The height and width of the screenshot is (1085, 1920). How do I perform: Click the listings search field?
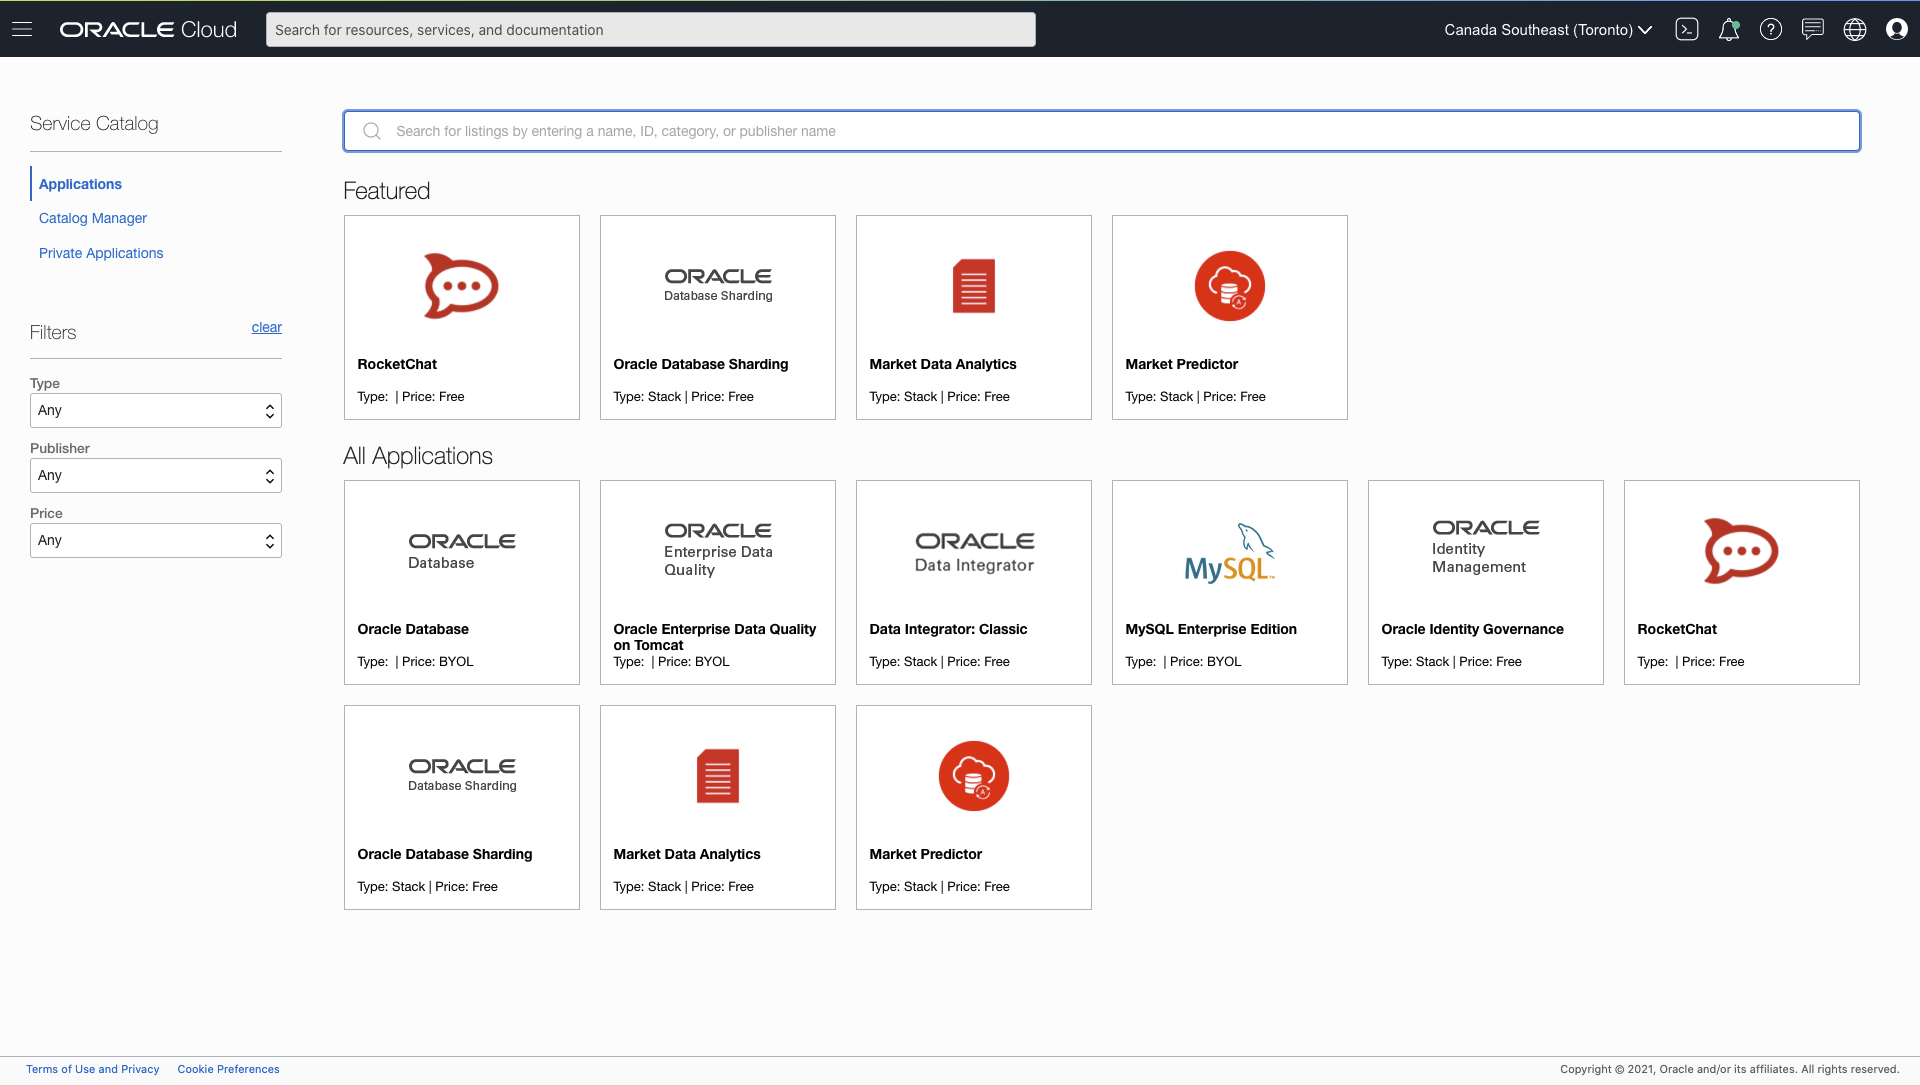(x=1100, y=131)
